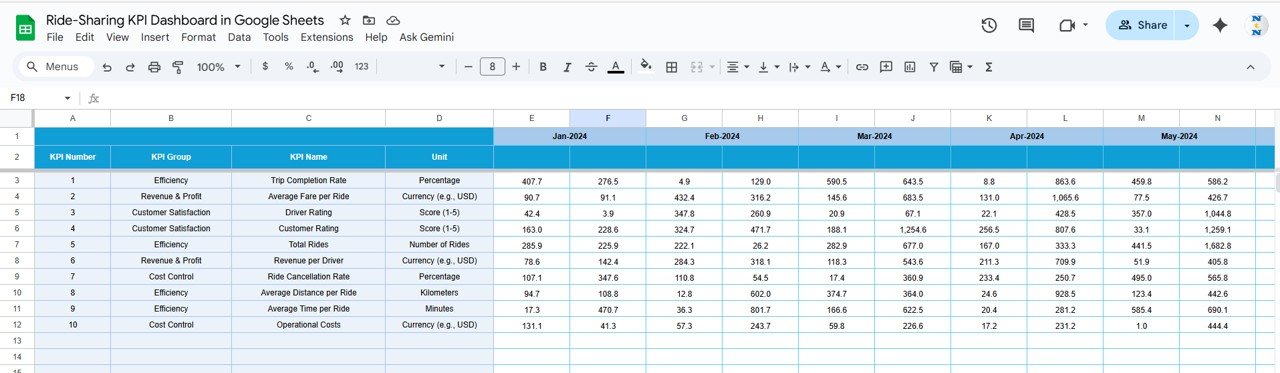Viewport: 1280px width, 373px height.
Task: Increase decimal places
Action: 337,67
